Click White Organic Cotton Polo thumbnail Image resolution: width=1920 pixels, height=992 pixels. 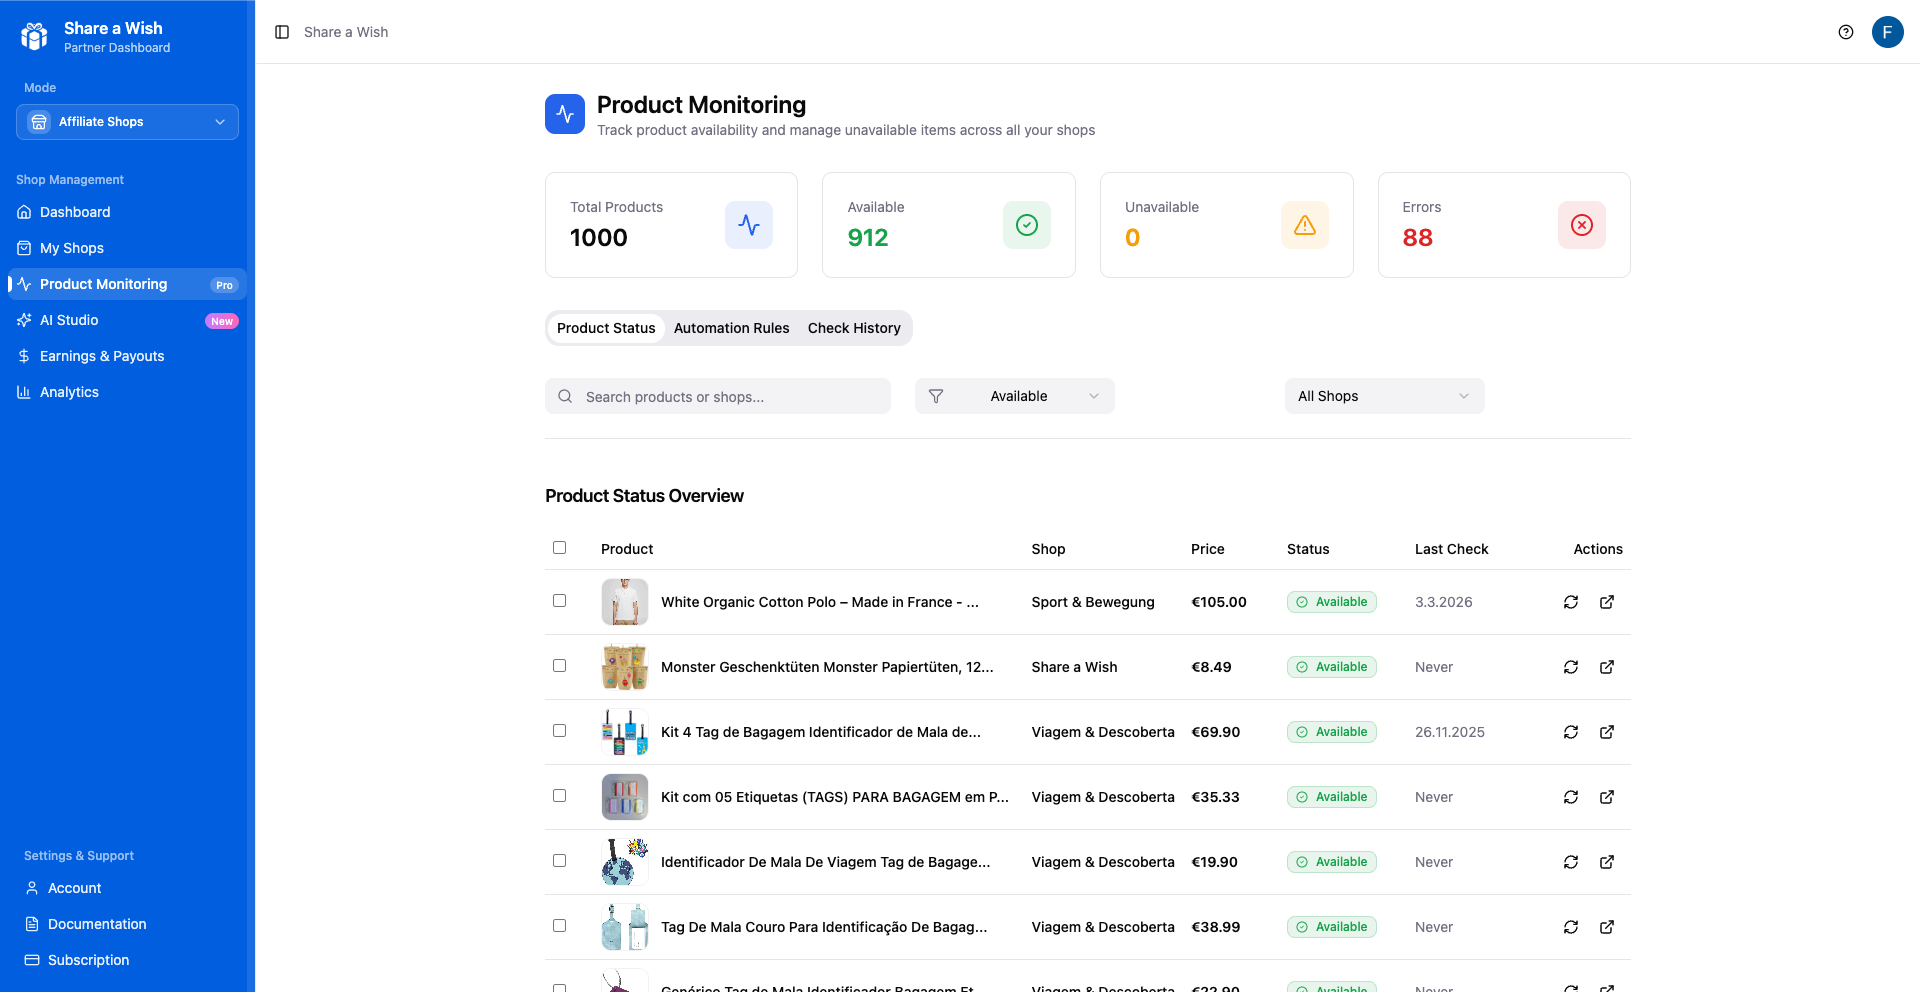(x=625, y=602)
